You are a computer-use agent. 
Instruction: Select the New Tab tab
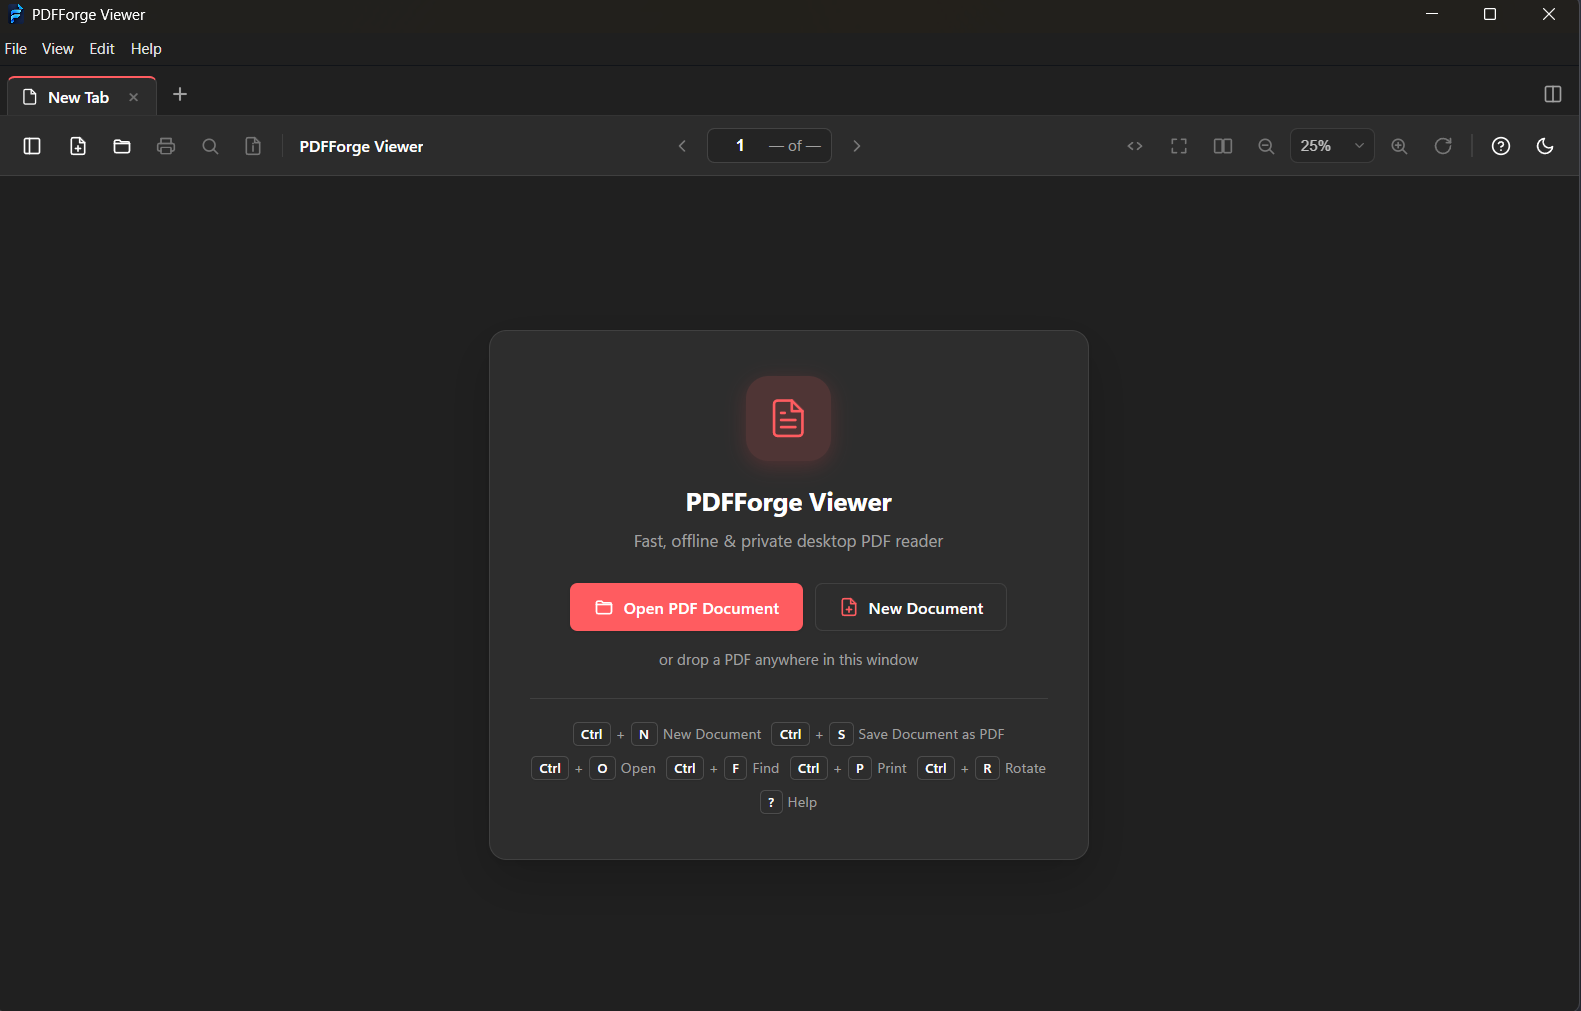[x=82, y=96]
